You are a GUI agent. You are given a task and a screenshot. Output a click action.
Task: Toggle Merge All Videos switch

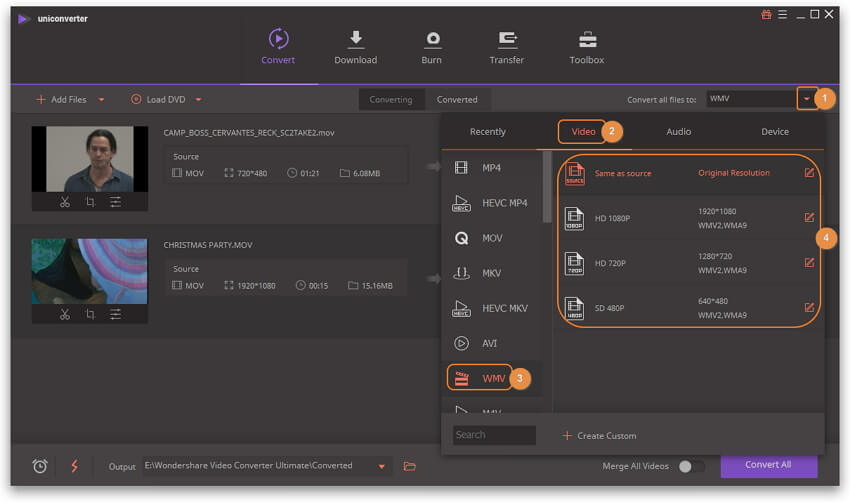tap(690, 466)
